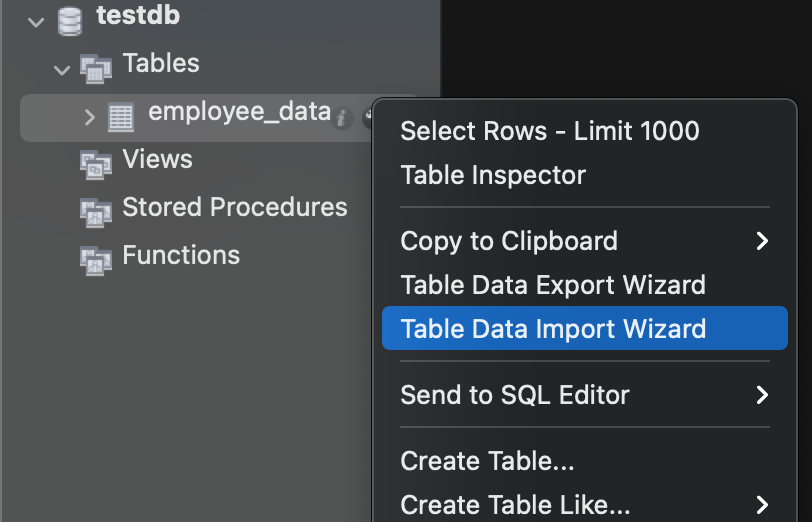Click the Stored Procedures folder icon

click(96, 211)
